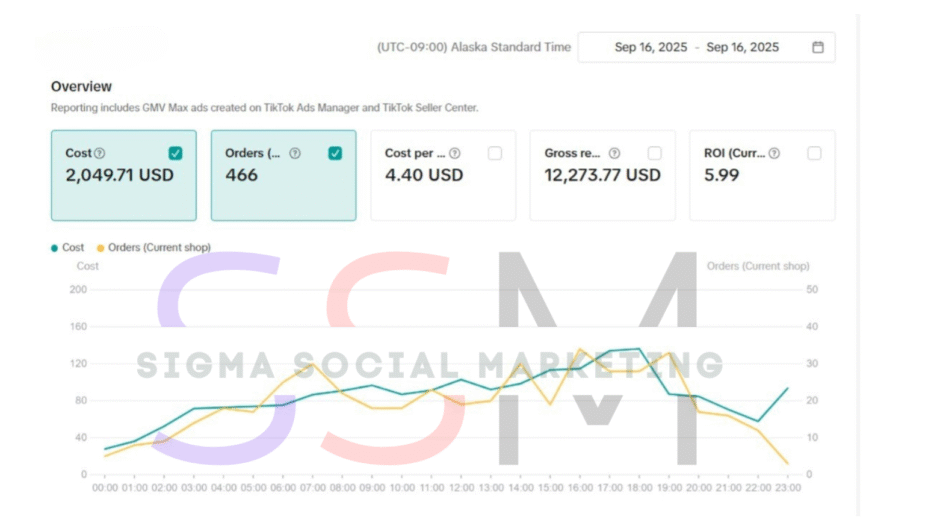Select the ROI 5.99 metric card
940x526 pixels.
point(762,185)
